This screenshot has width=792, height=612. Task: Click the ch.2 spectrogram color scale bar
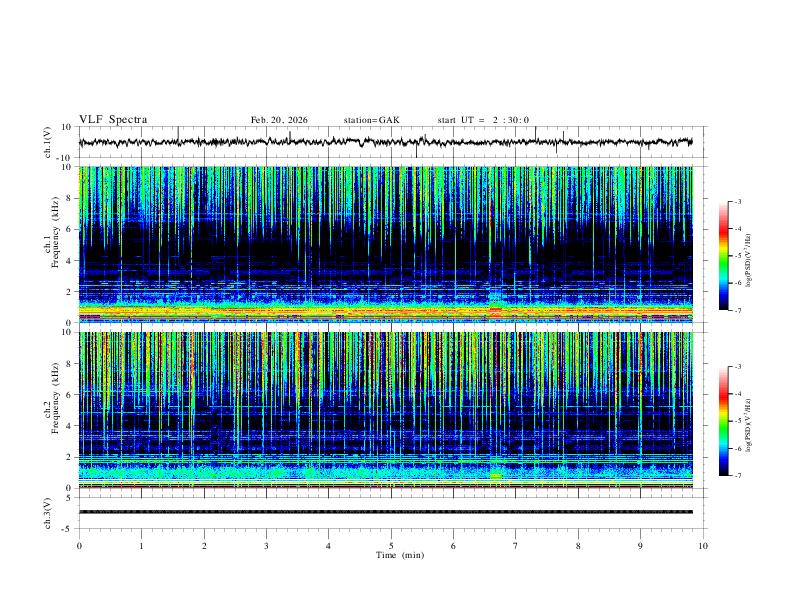pos(724,421)
